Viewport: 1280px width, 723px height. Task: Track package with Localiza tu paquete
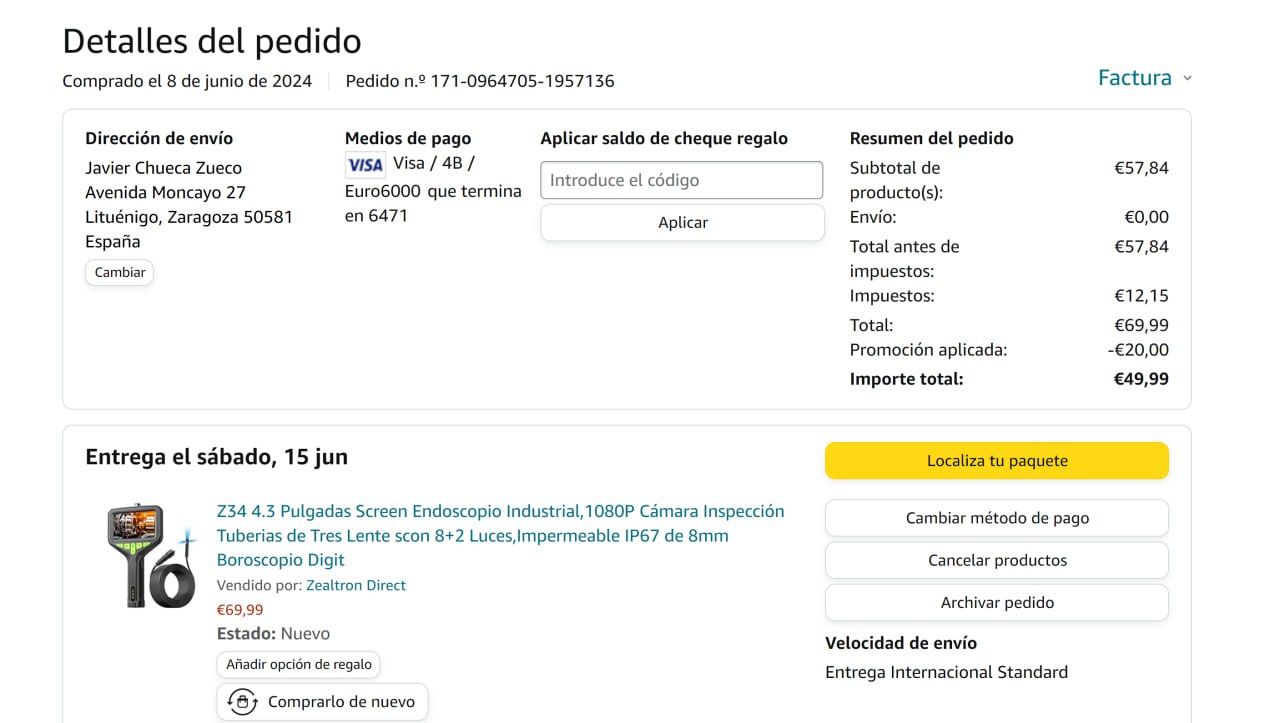click(x=996, y=461)
